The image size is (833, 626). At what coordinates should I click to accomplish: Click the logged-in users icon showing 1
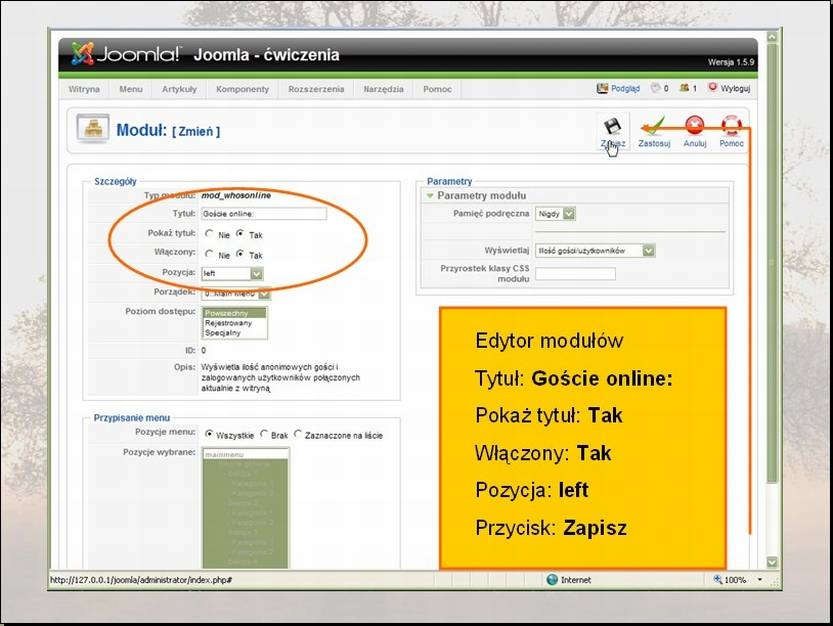point(684,88)
